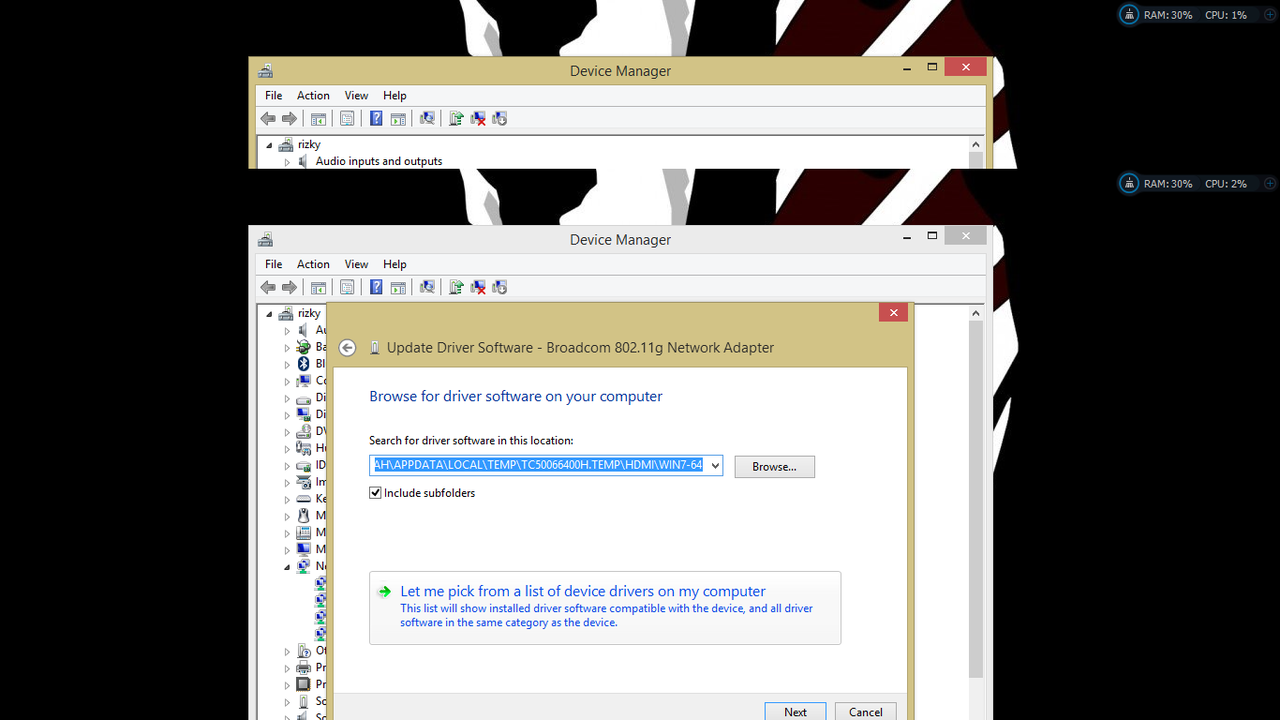Collapse the rizky root node
This screenshot has width=1280, height=720.
click(268, 312)
